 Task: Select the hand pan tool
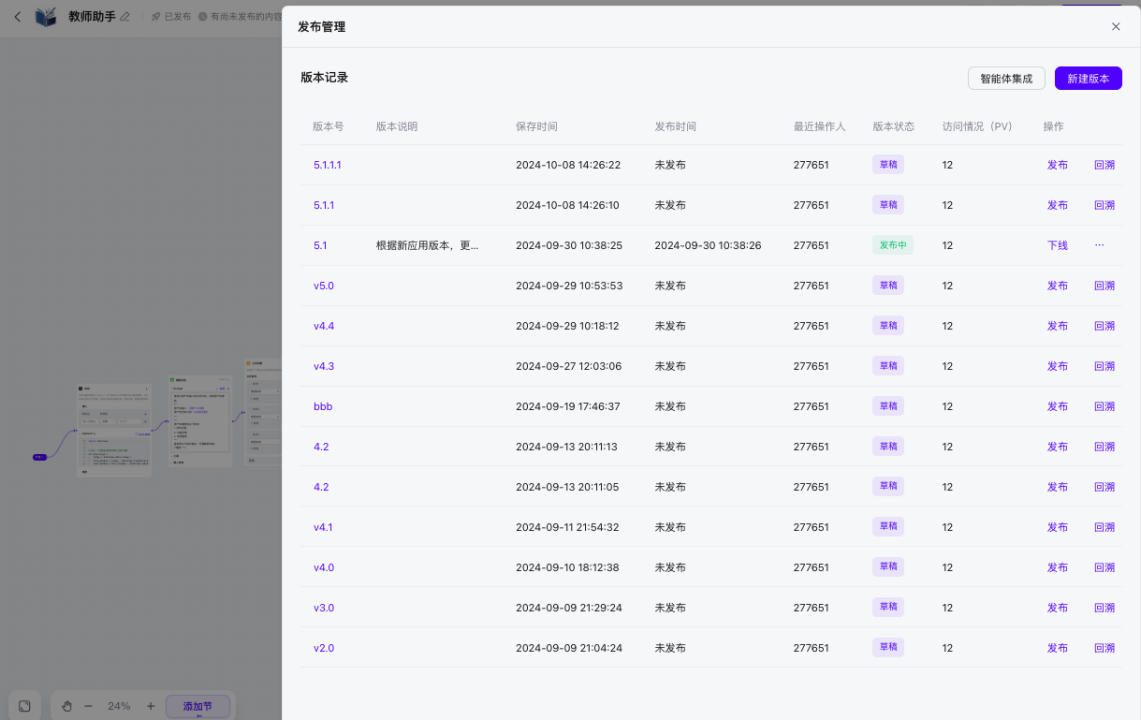click(67, 706)
